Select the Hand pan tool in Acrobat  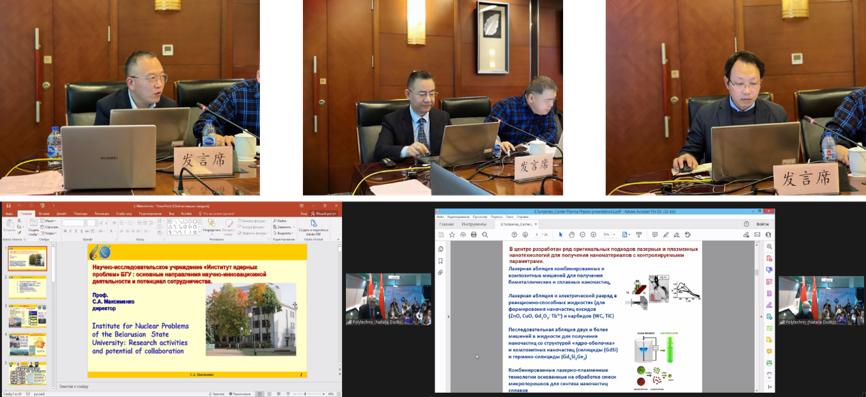coord(572,235)
